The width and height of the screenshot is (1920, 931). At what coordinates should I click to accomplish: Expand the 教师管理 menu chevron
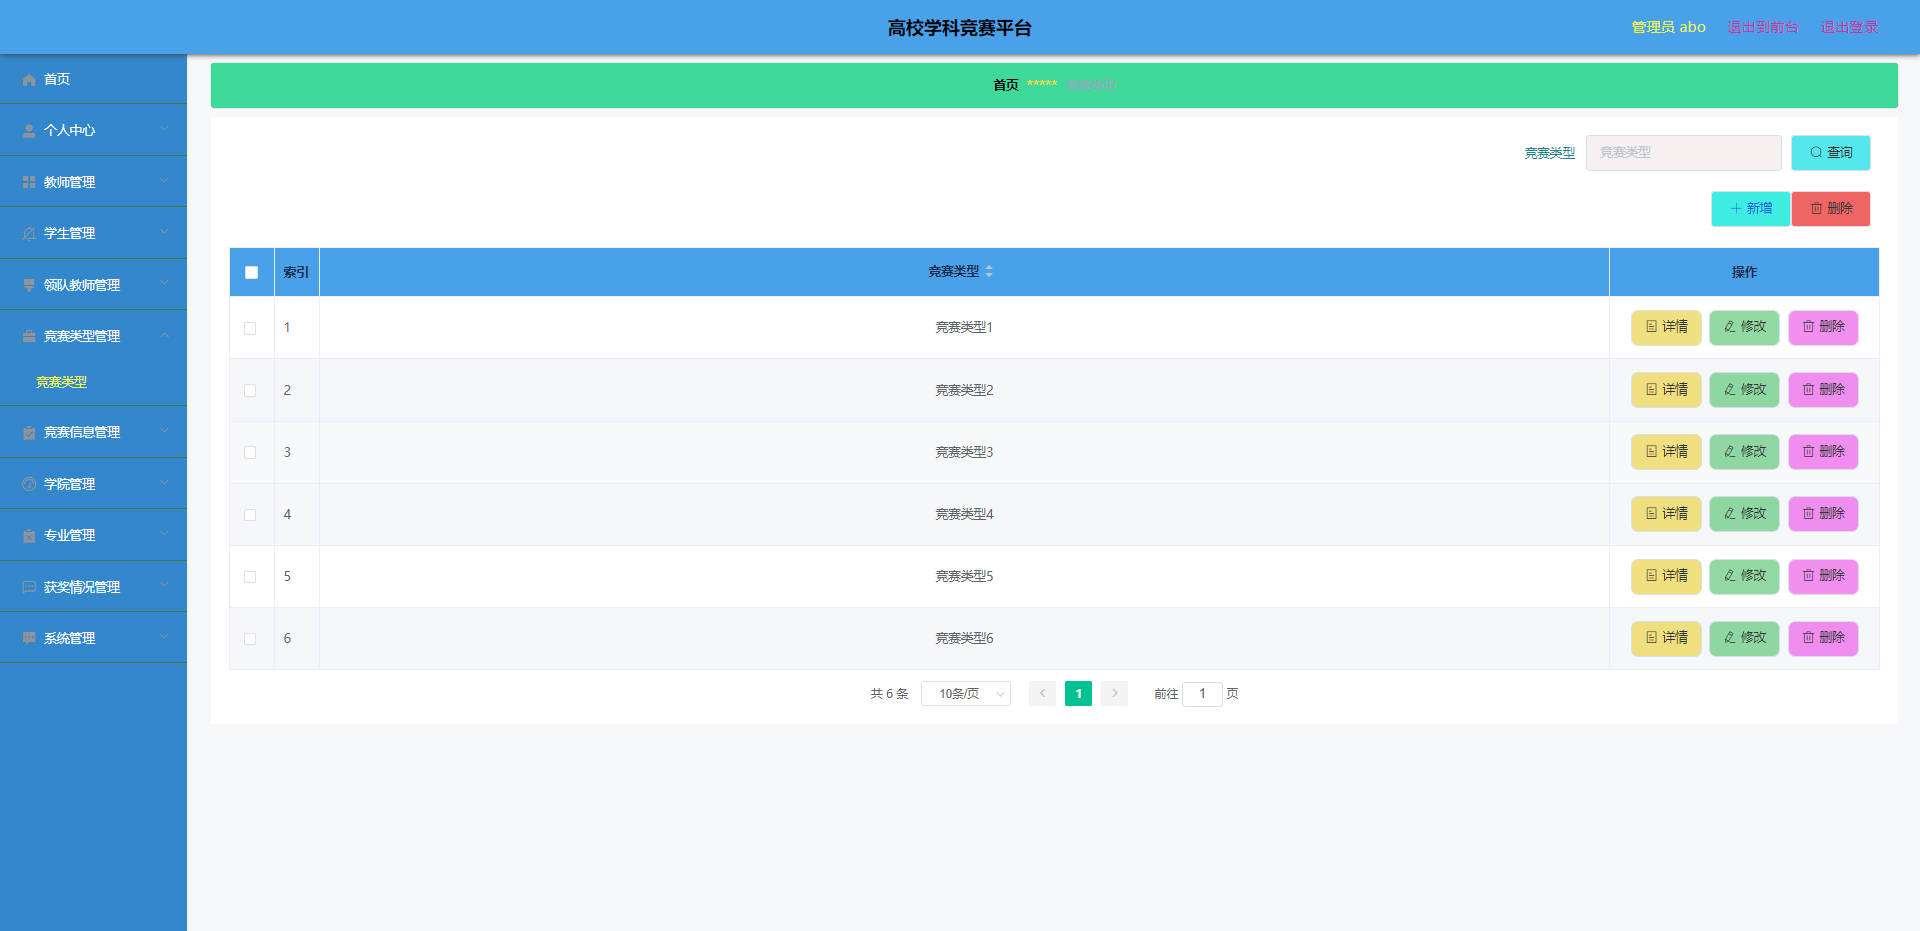(x=164, y=181)
